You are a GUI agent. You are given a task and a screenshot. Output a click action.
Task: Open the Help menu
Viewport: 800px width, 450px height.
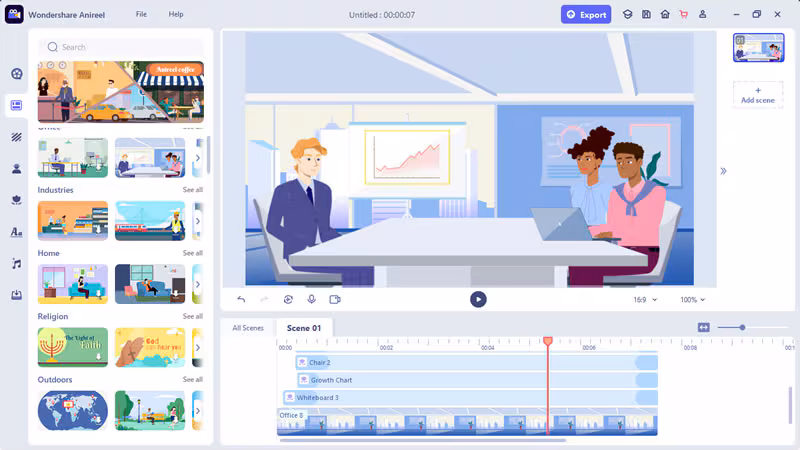pos(176,14)
